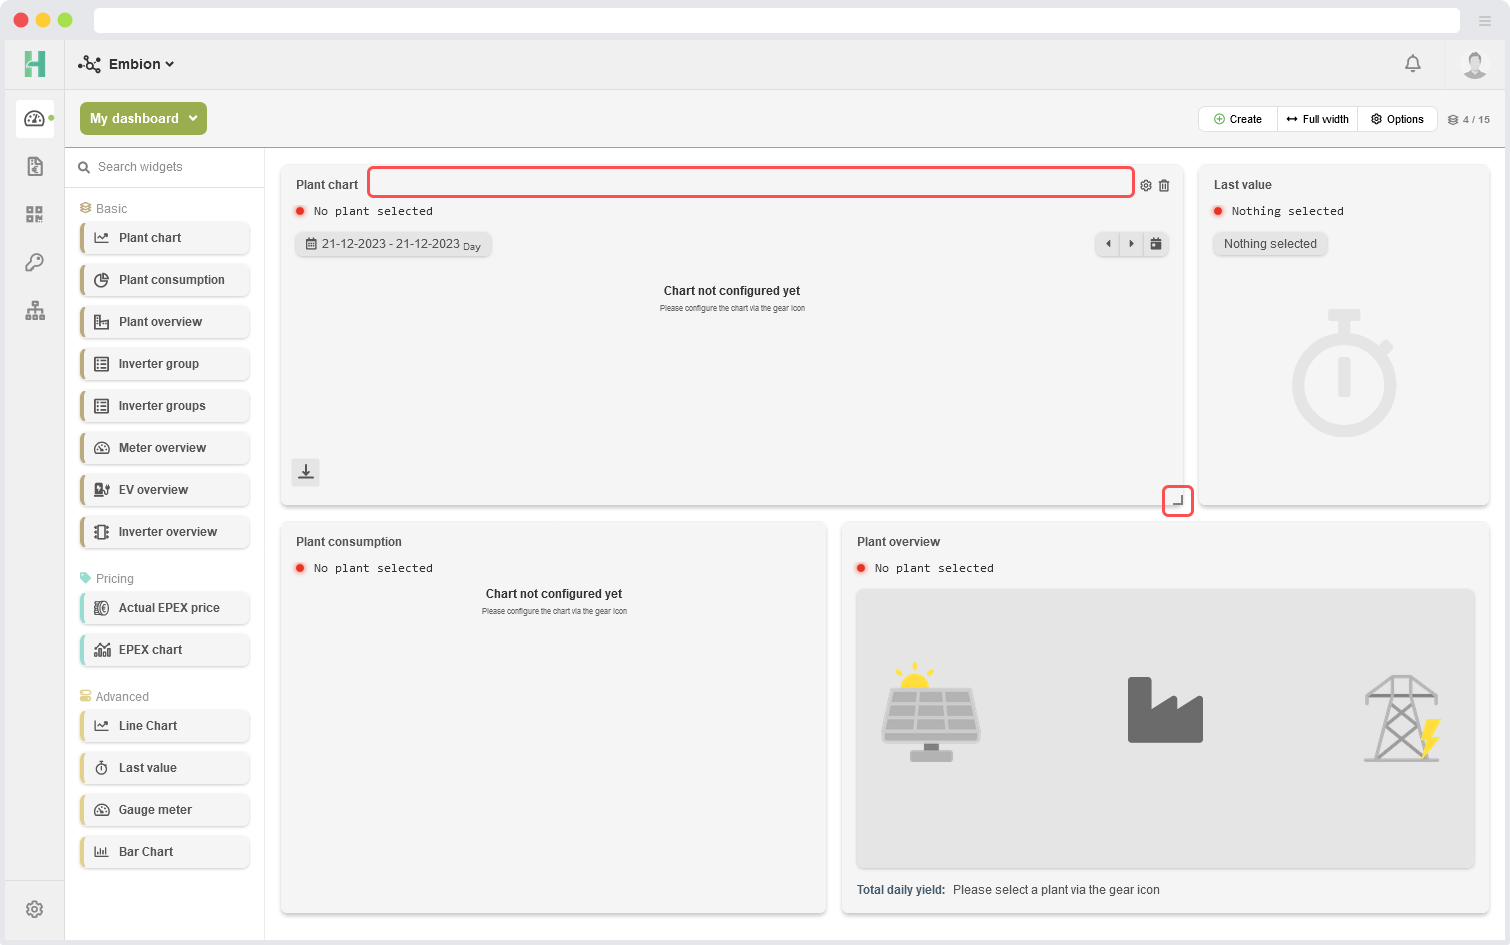Click the Options button
This screenshot has height=945, width=1510.
tap(1397, 119)
